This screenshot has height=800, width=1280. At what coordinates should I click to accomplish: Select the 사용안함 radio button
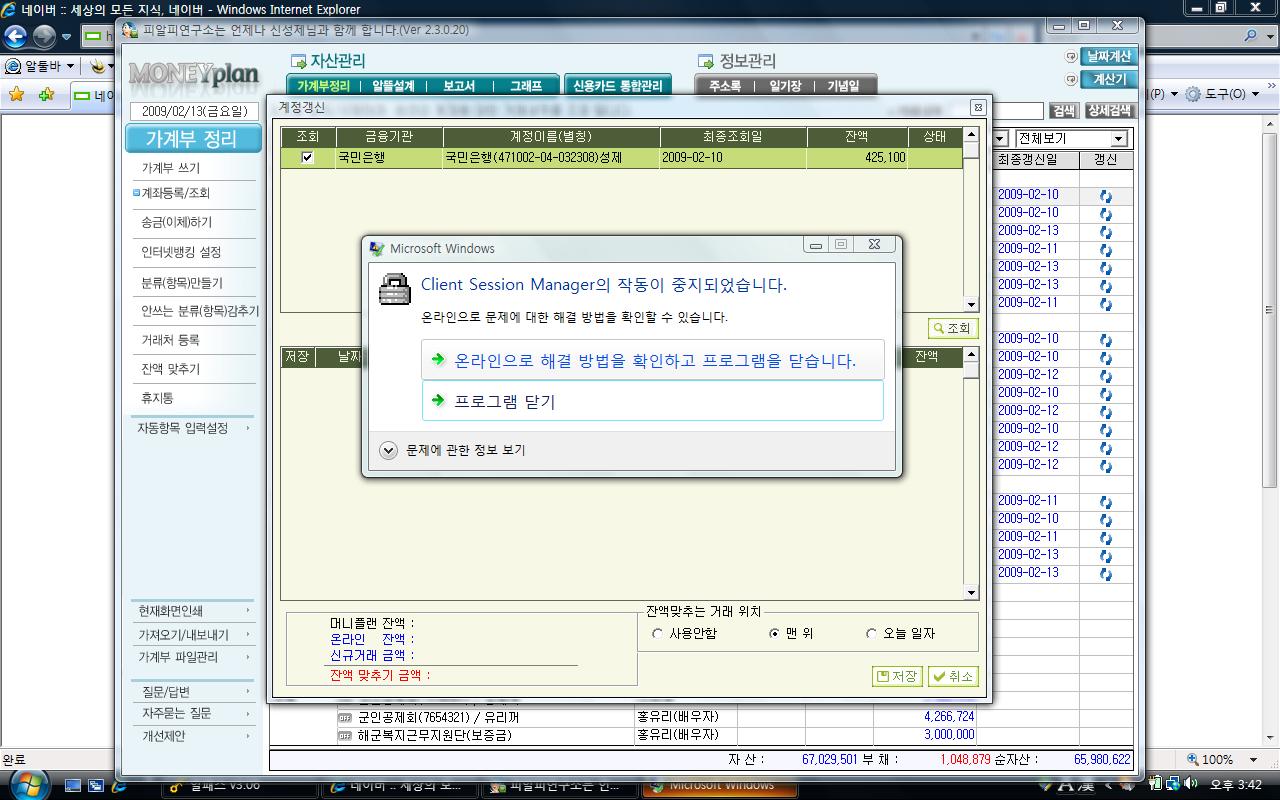657,633
